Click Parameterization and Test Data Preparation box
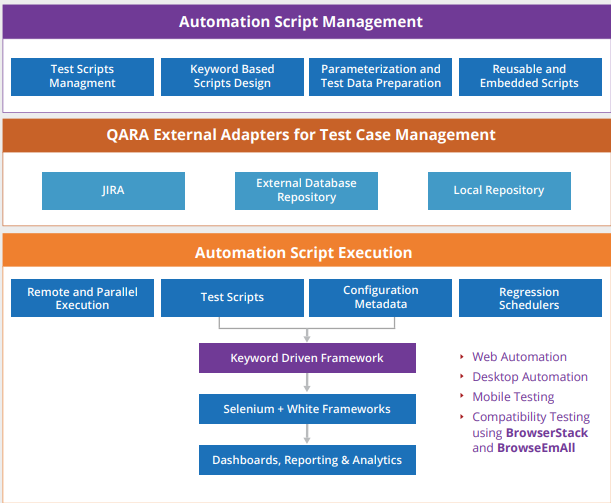Image resolution: width=611 pixels, height=503 pixels. tap(380, 77)
